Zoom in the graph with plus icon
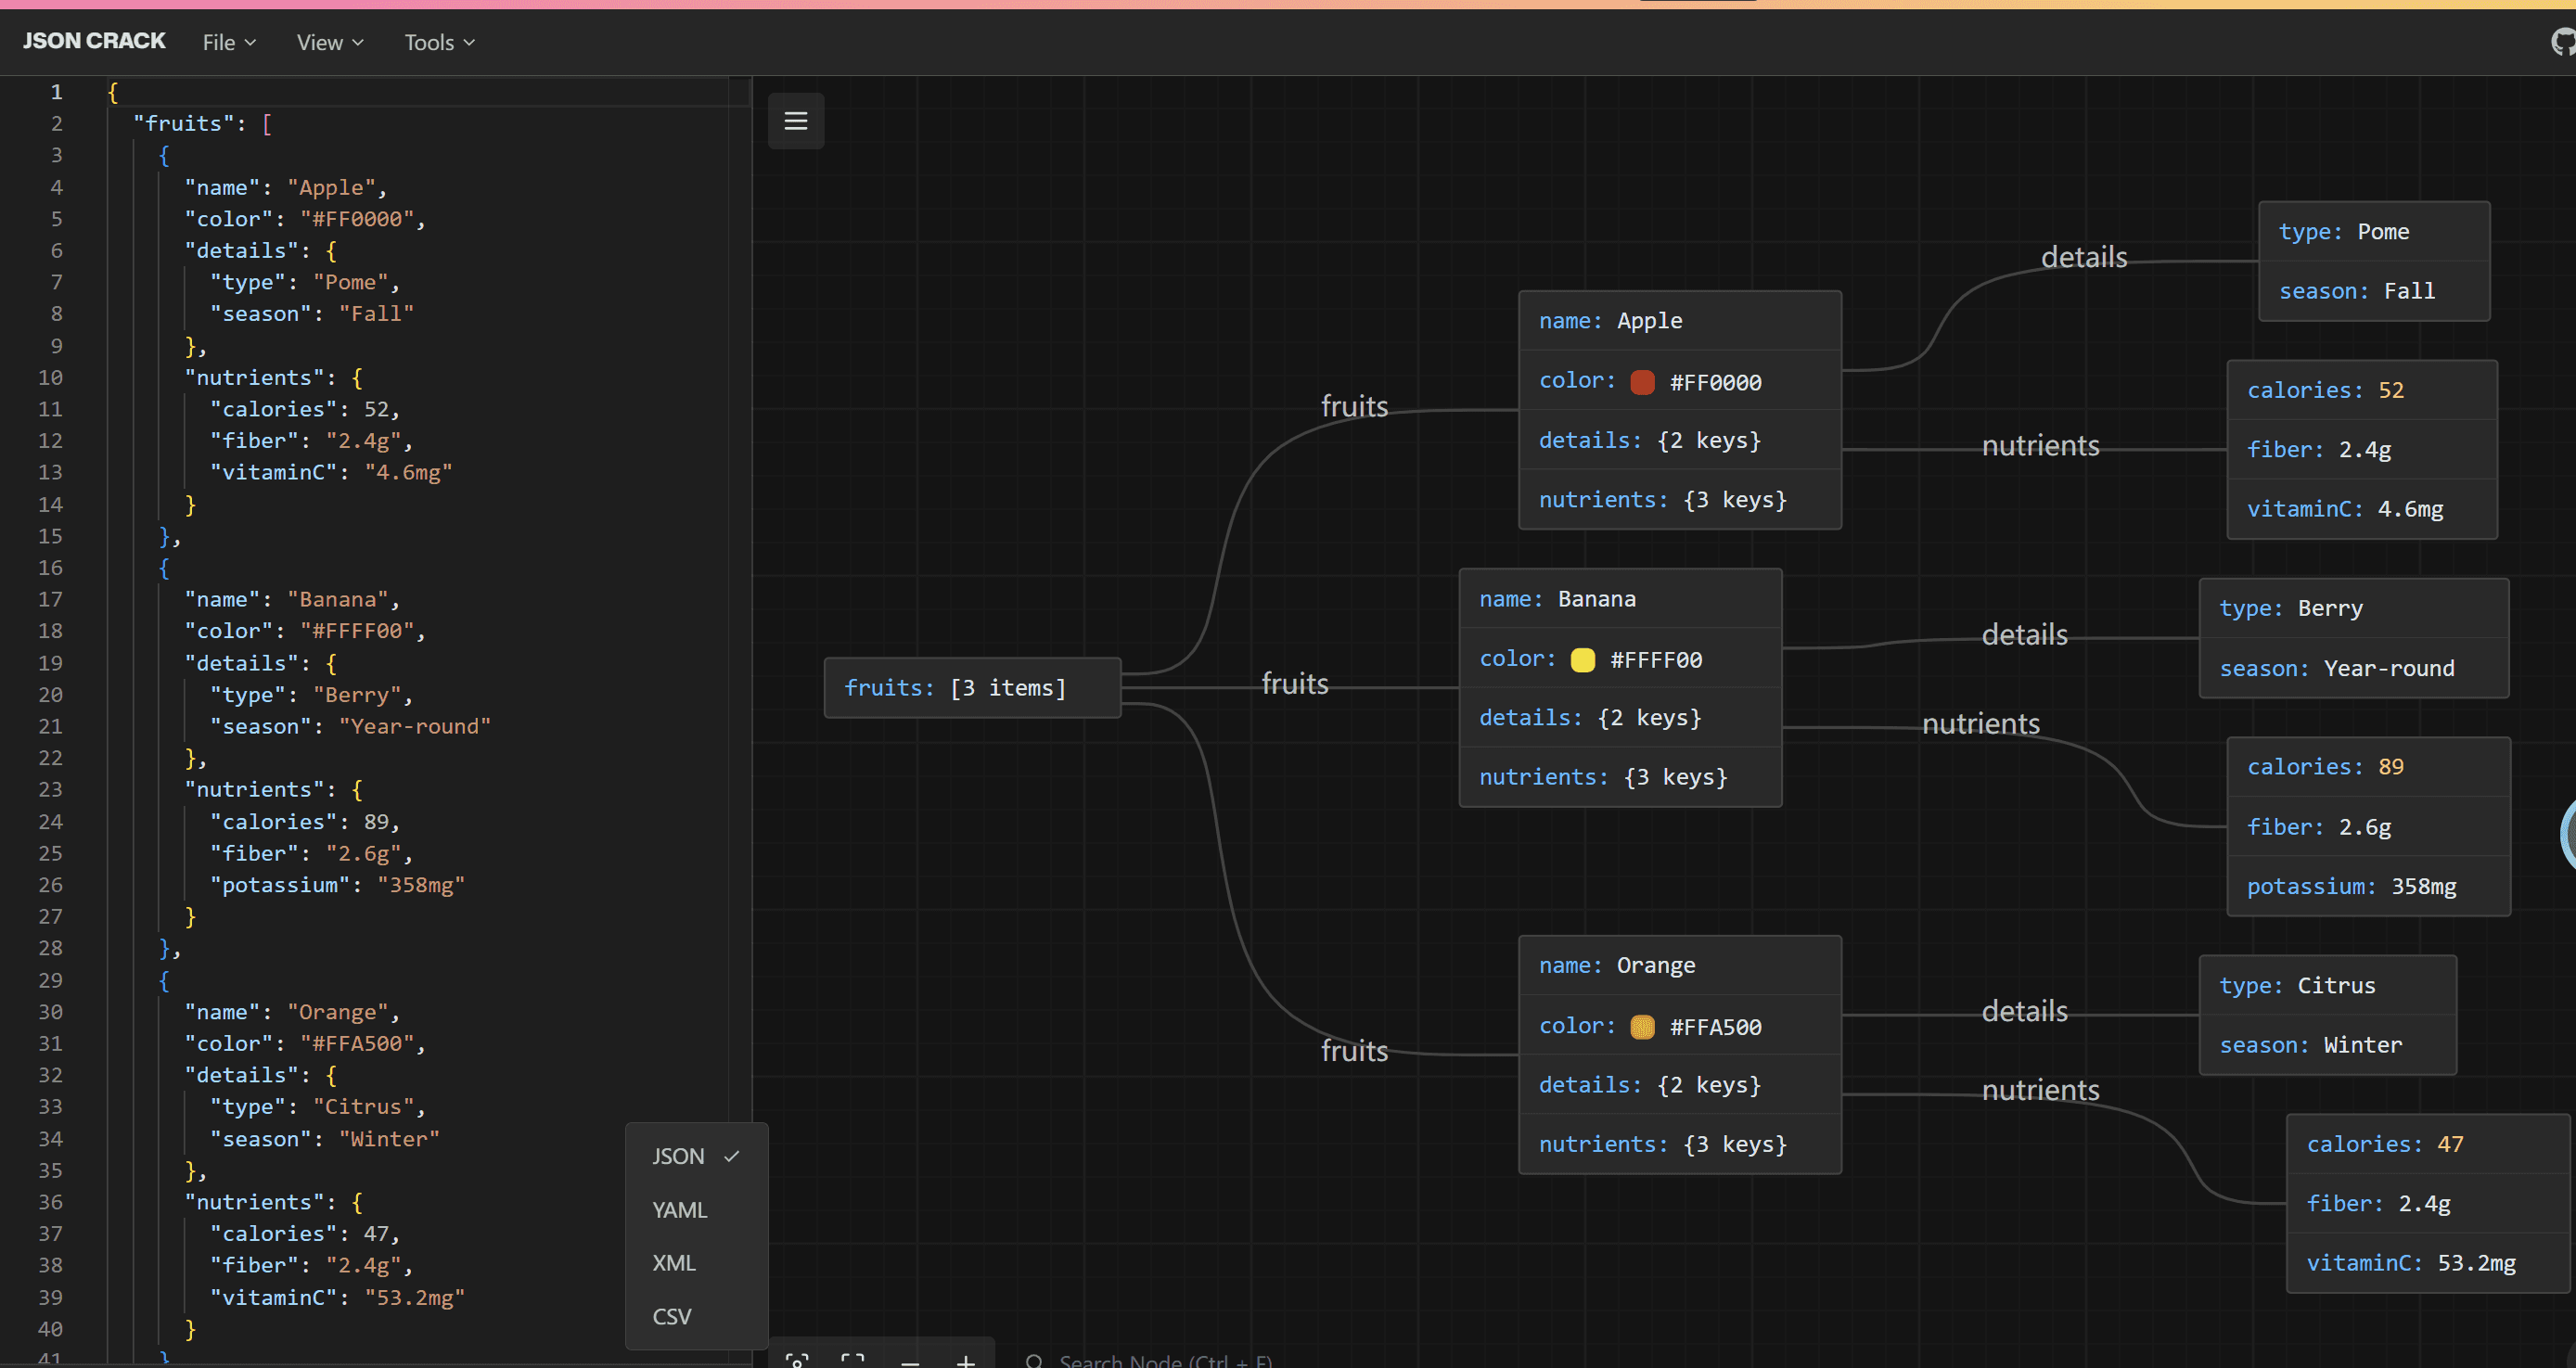Viewport: 2576px width, 1368px height. click(966, 1360)
